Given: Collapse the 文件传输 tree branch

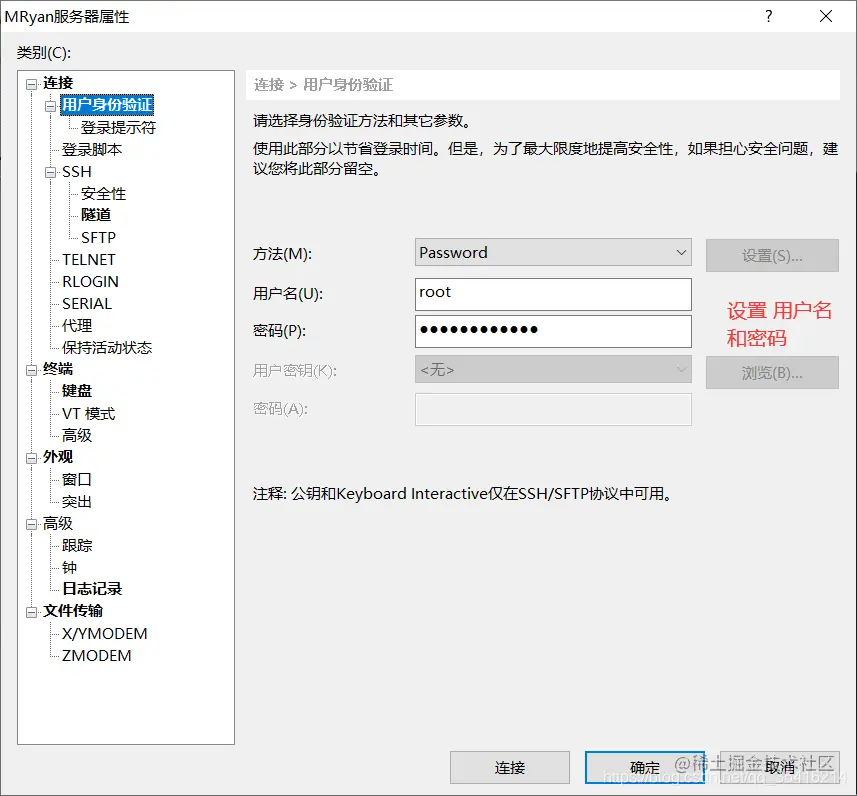Looking at the screenshot, I should (x=31, y=611).
